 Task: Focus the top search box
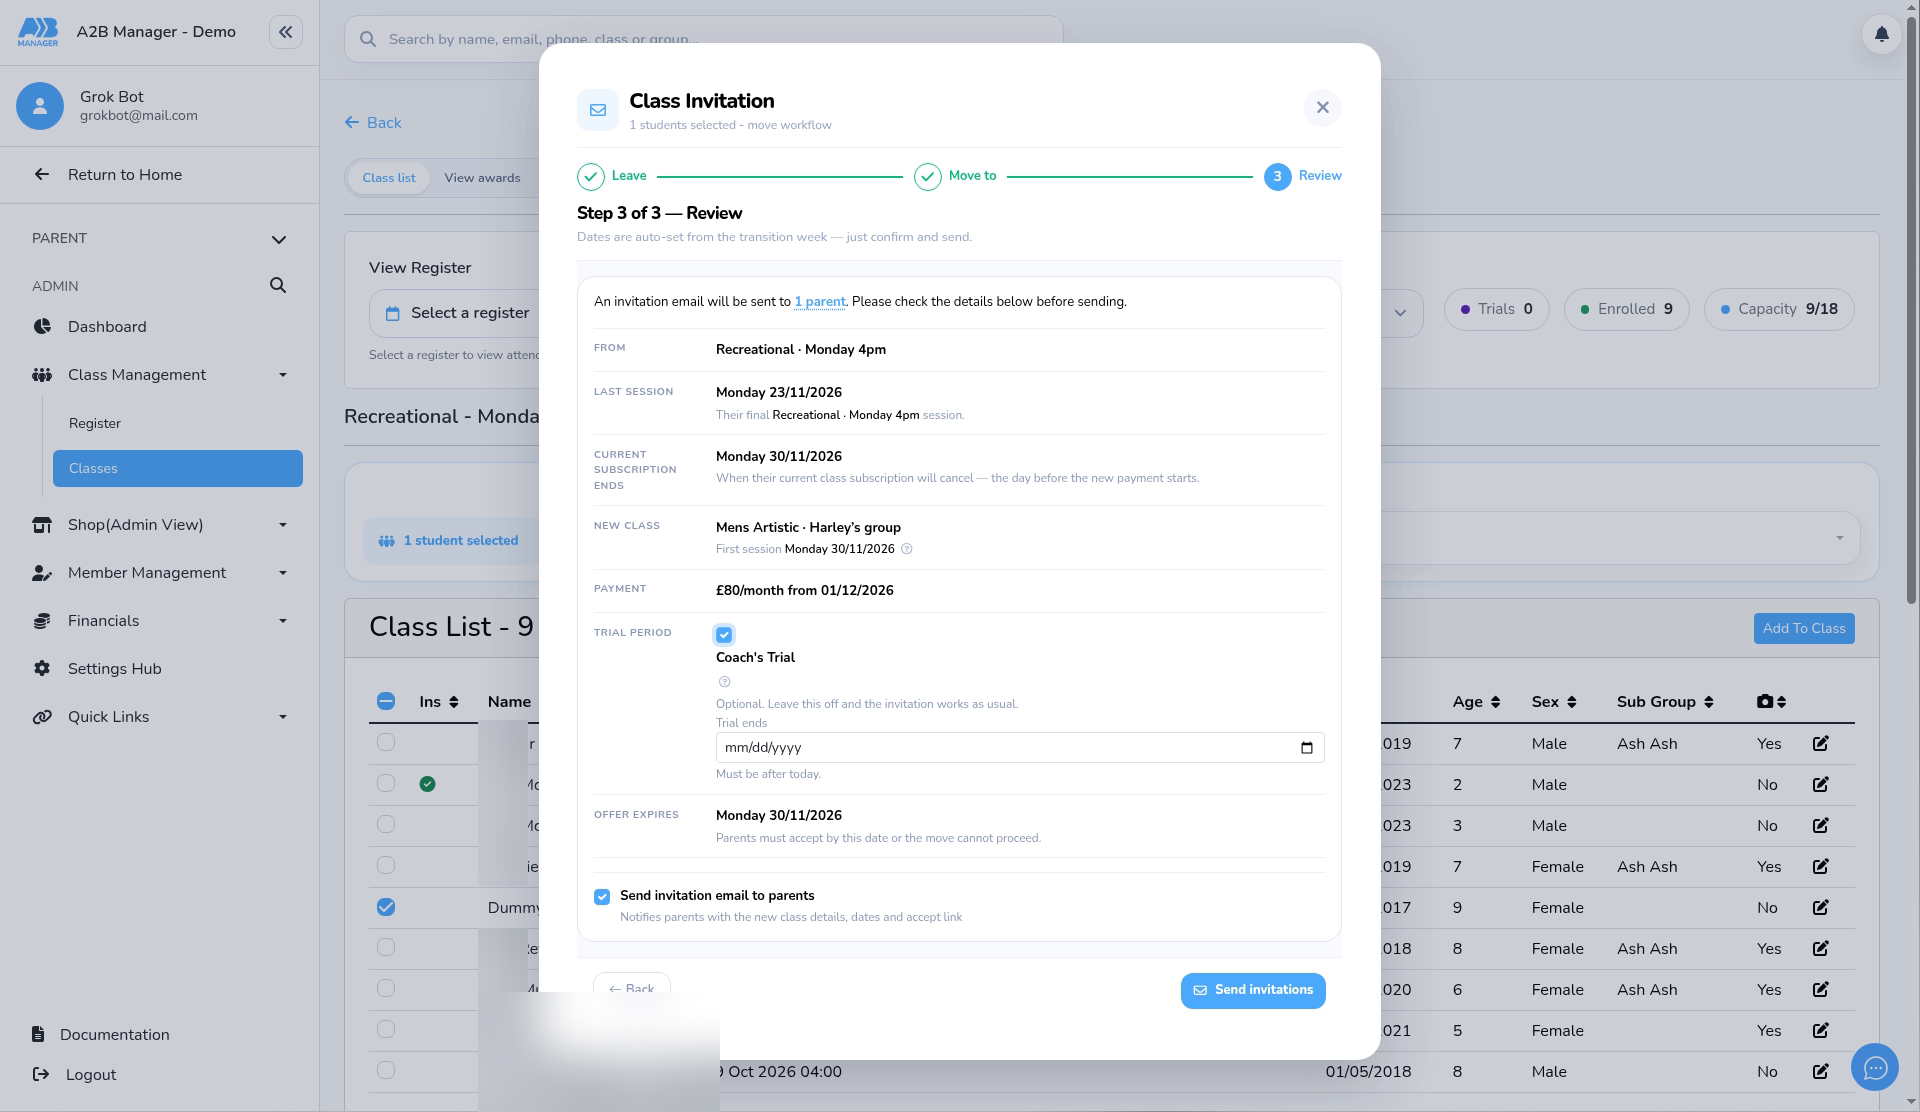coord(704,39)
